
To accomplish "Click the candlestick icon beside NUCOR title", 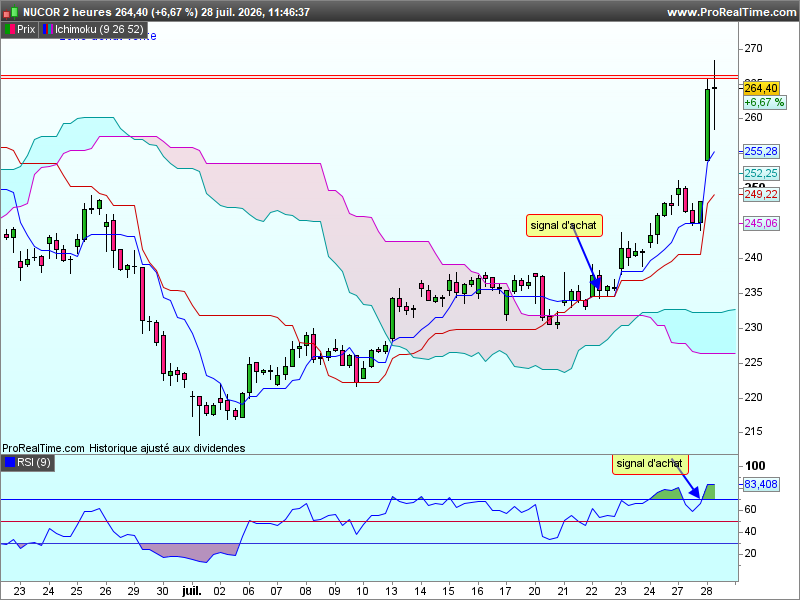I will pyautogui.click(x=10, y=12).
